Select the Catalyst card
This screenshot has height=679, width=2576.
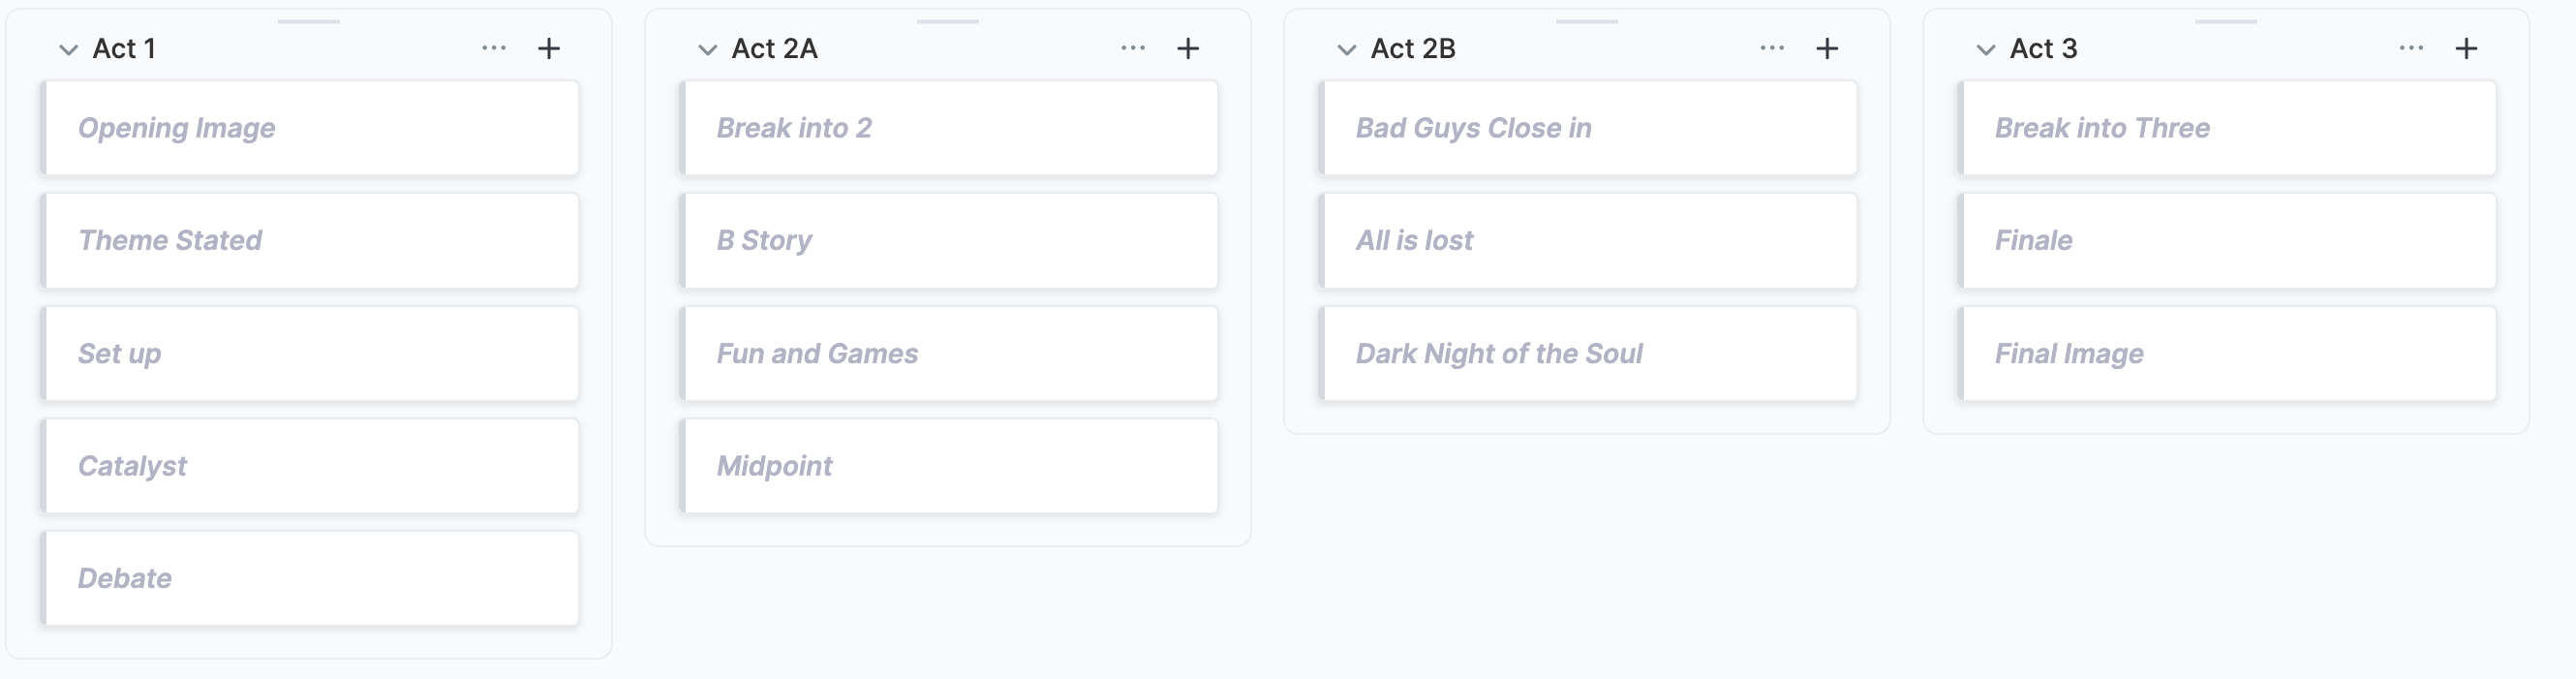click(x=310, y=466)
